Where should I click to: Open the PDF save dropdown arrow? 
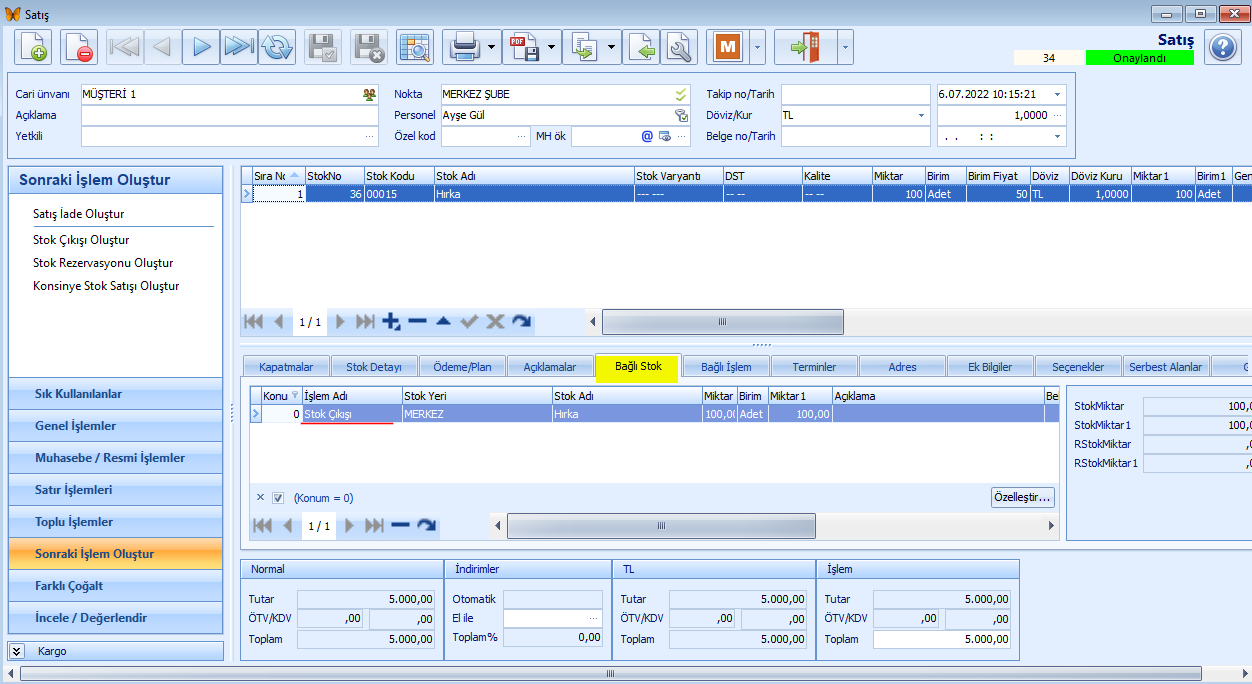(x=552, y=47)
